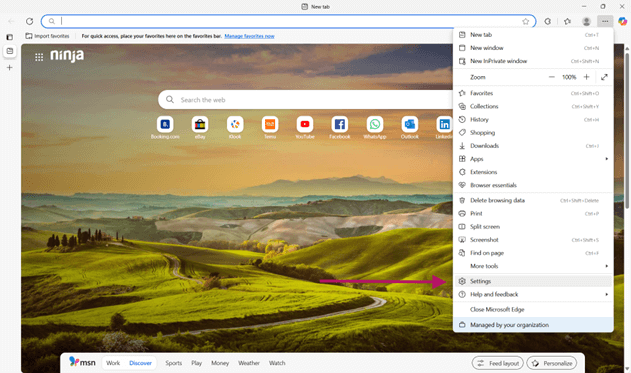This screenshot has height=373, width=631.
Task: Open the Watch feed tab
Action: tap(277, 363)
